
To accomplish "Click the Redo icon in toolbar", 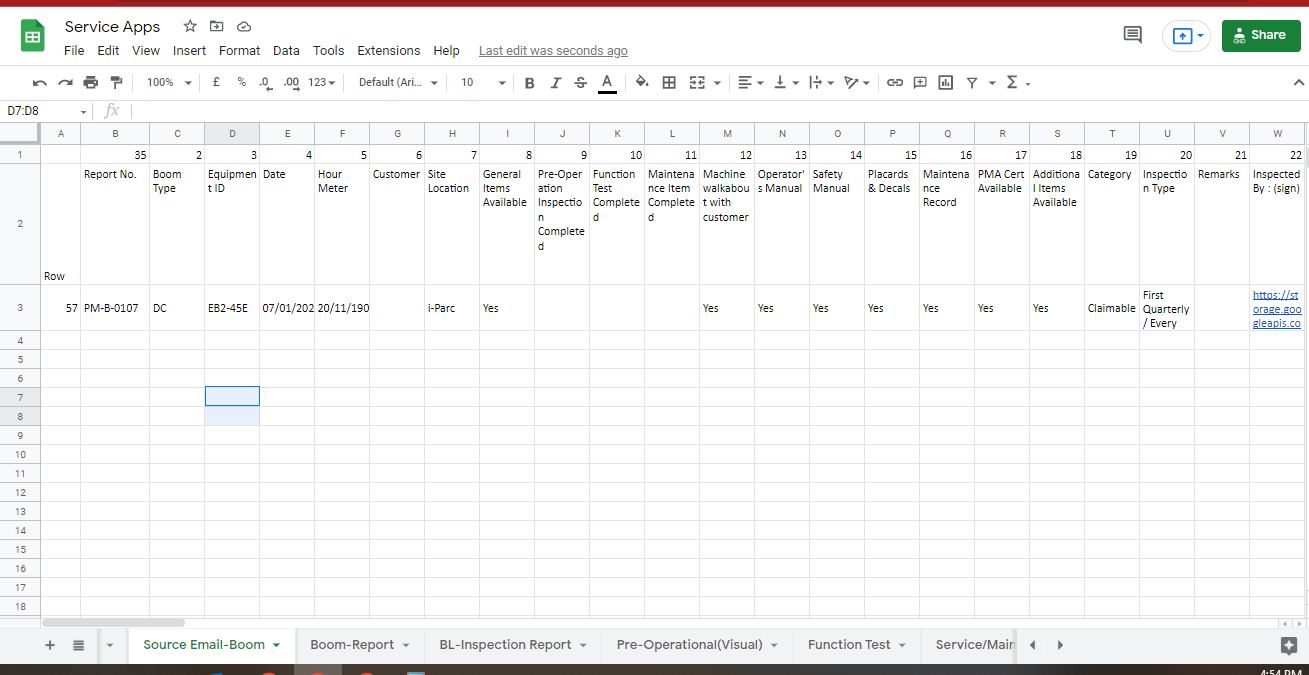I will tap(65, 83).
